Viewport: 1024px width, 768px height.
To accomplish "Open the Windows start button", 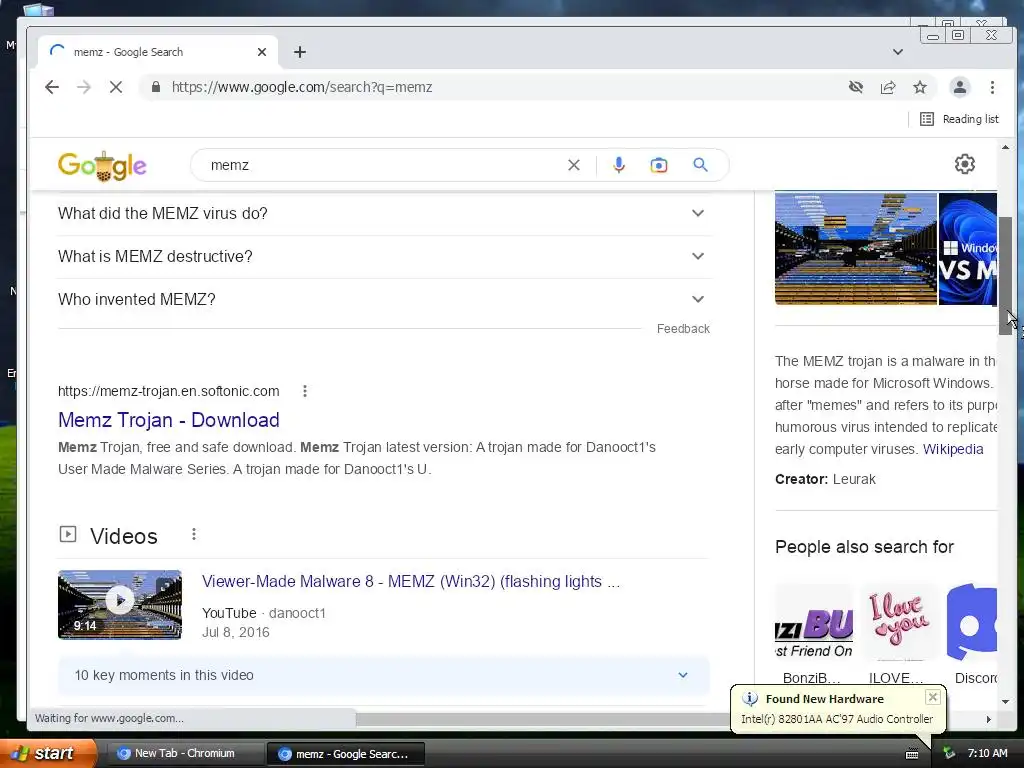I will coord(49,753).
